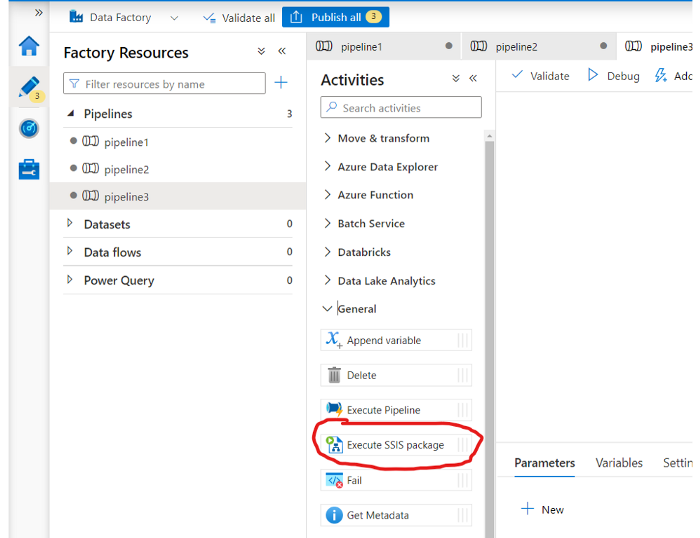Open the Monitor gauge icon
Screen dimensions: 700x538
click(x=29, y=128)
